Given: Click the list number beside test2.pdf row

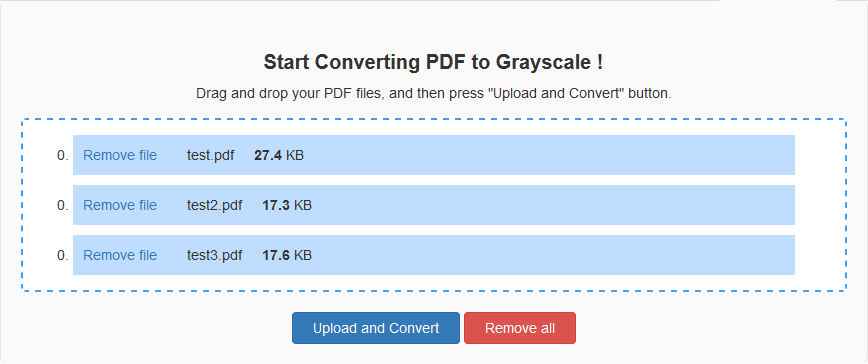Looking at the screenshot, I should [63, 205].
